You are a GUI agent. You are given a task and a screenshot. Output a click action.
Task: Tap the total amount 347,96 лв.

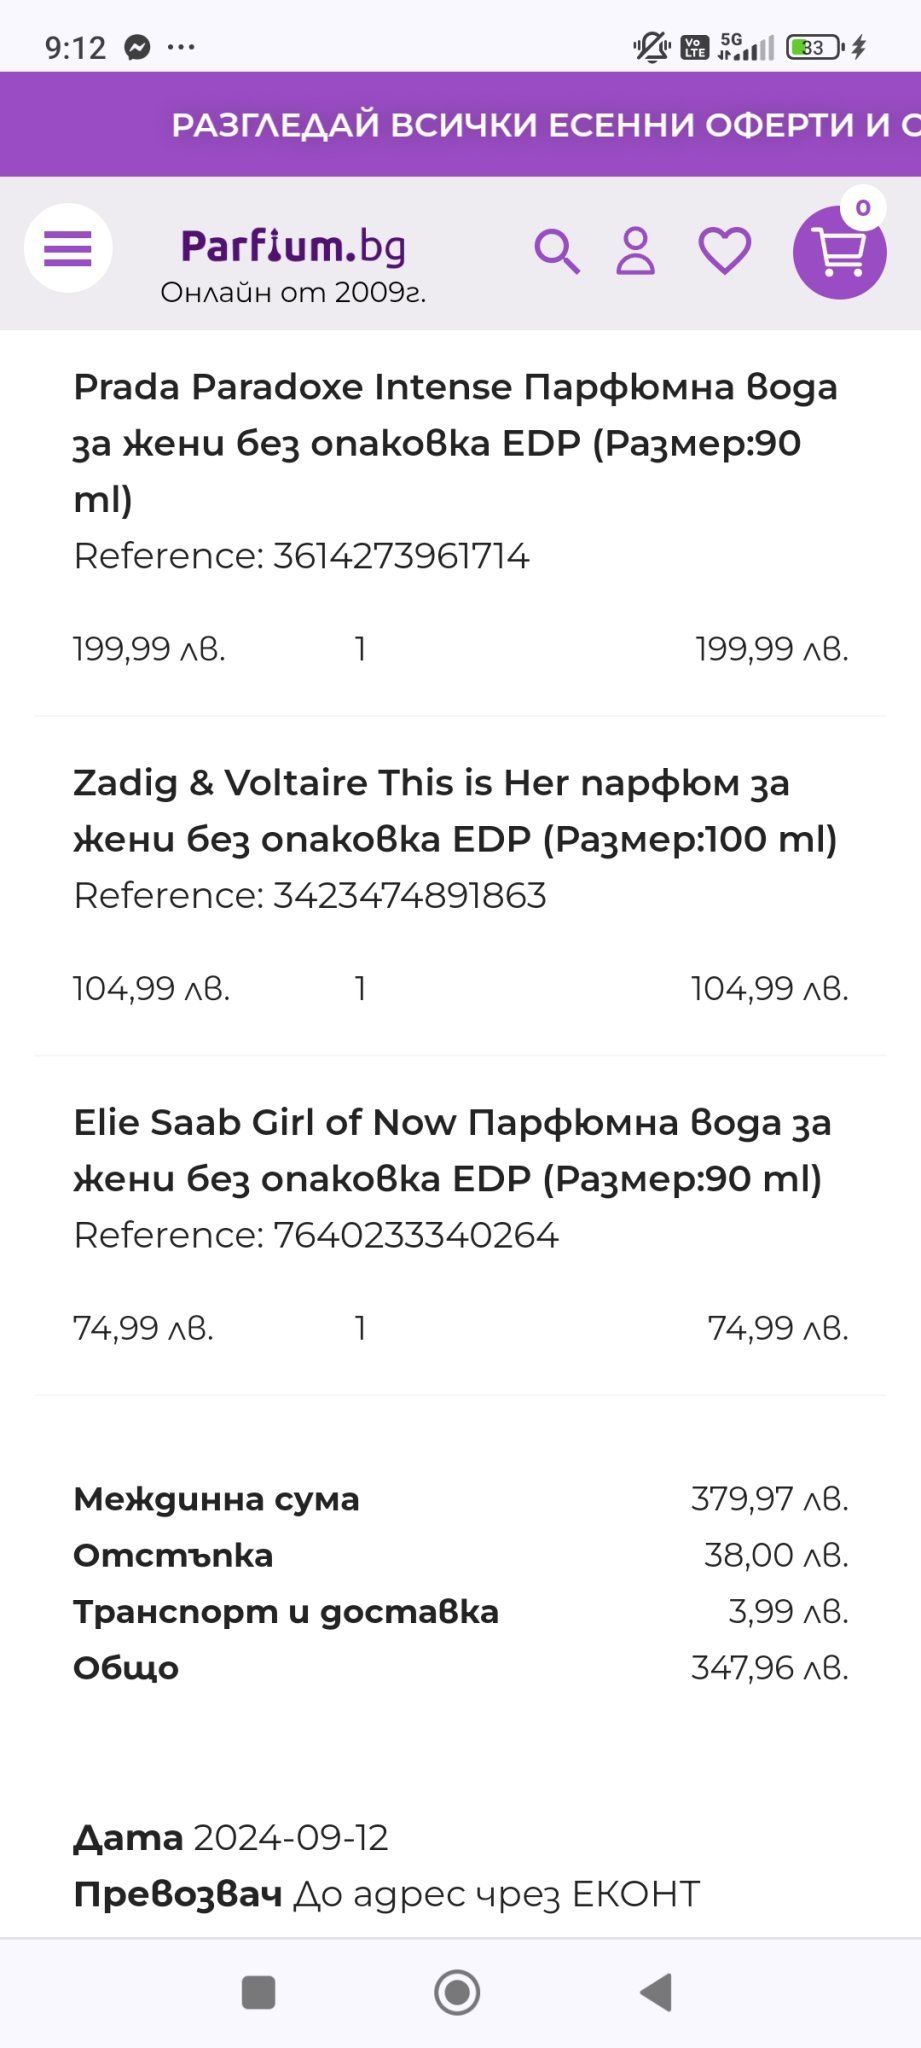(x=769, y=1668)
